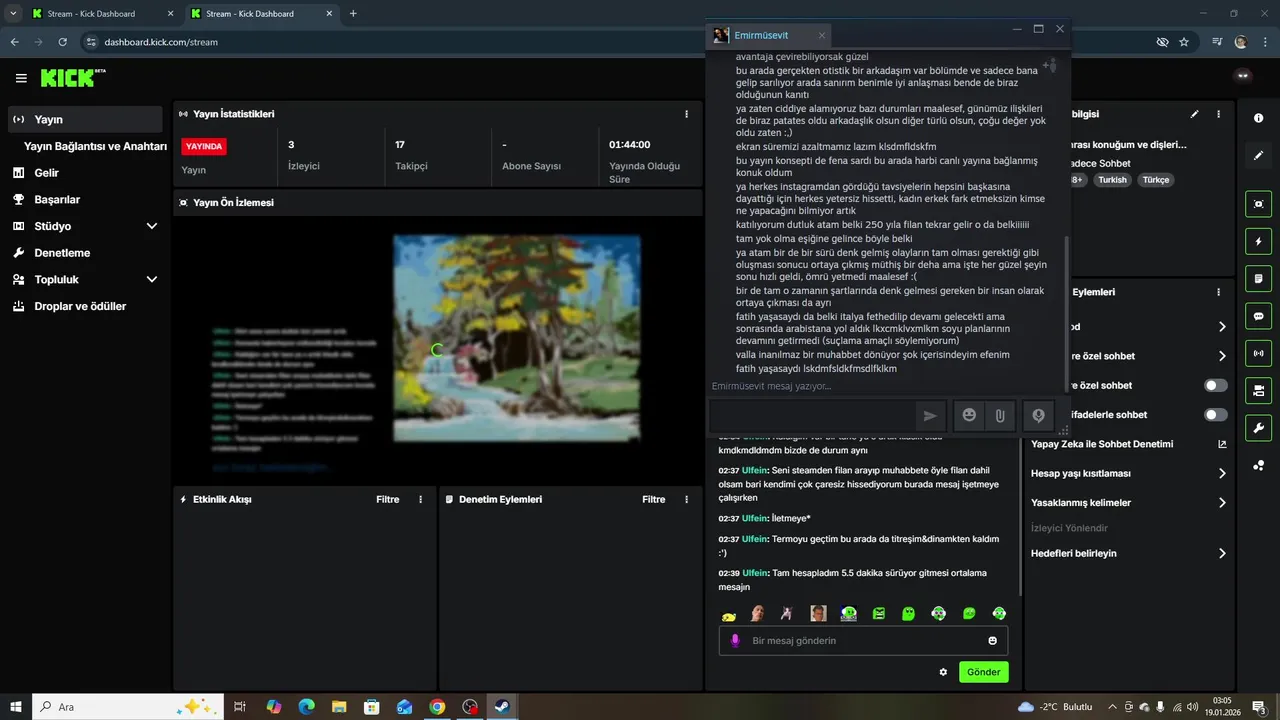Go to the Denetleme section

[85, 253]
